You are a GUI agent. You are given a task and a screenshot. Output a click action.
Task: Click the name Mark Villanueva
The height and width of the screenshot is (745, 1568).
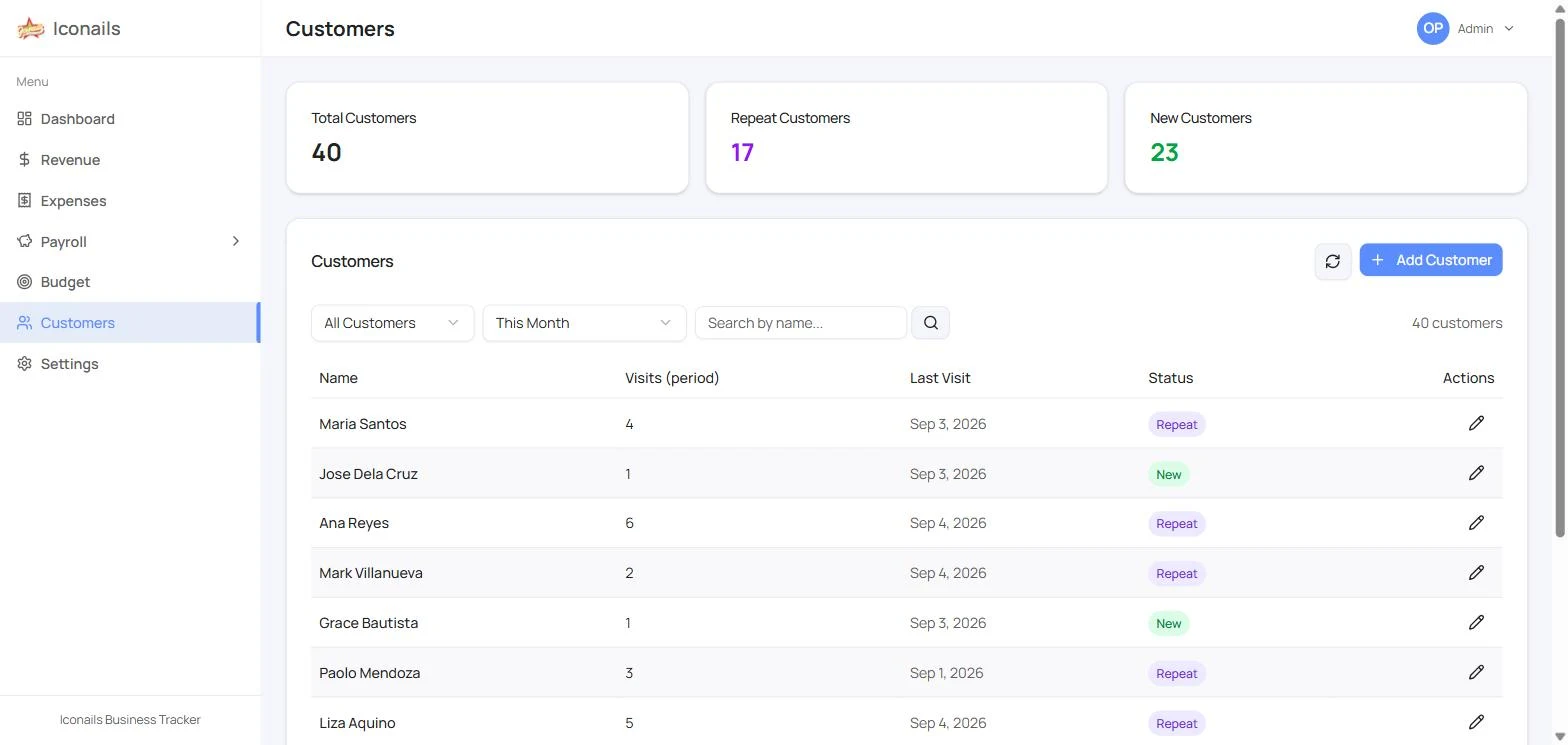coord(371,573)
